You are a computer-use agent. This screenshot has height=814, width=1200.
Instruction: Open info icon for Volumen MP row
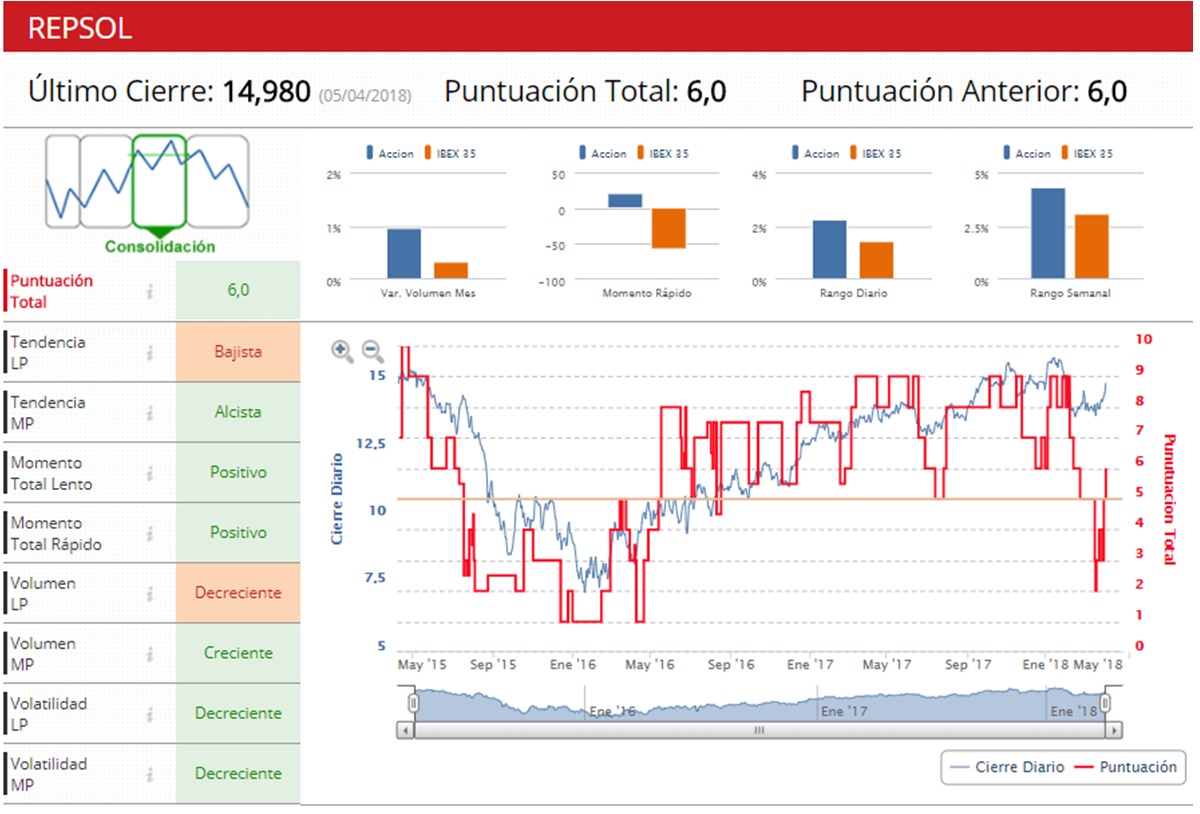coord(149,653)
